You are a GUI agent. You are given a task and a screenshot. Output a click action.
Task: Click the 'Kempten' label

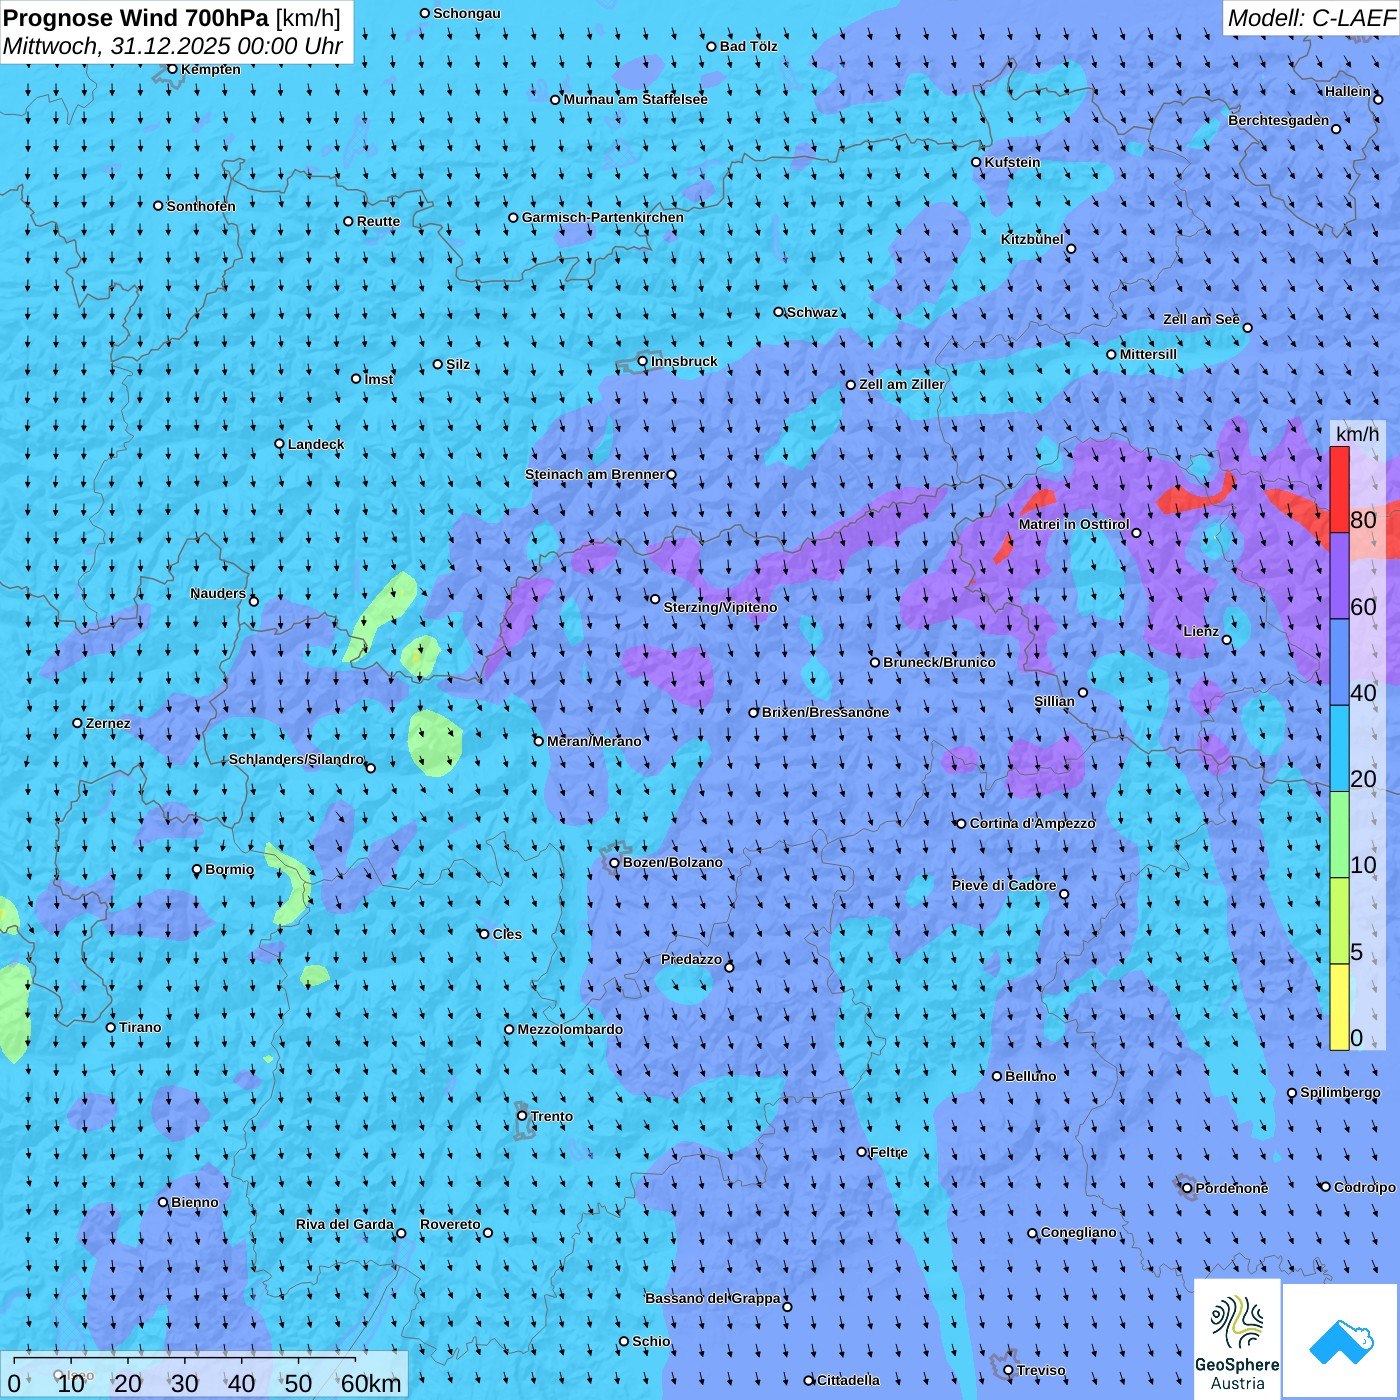(211, 69)
